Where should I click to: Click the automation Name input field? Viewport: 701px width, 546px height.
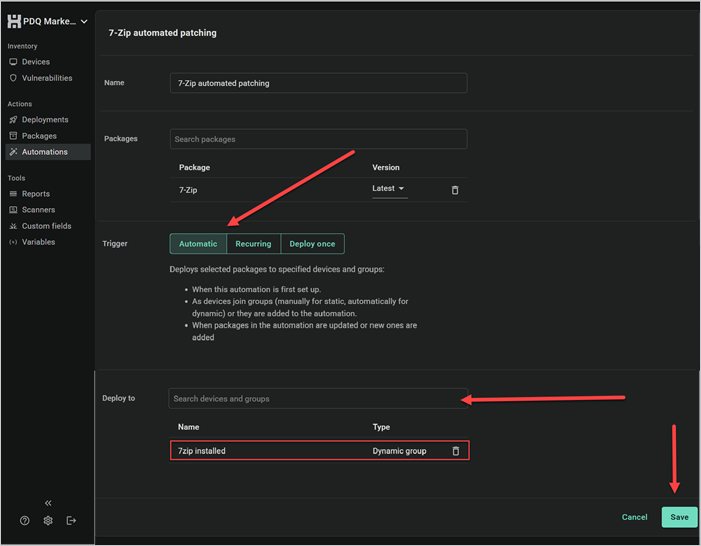(x=318, y=83)
